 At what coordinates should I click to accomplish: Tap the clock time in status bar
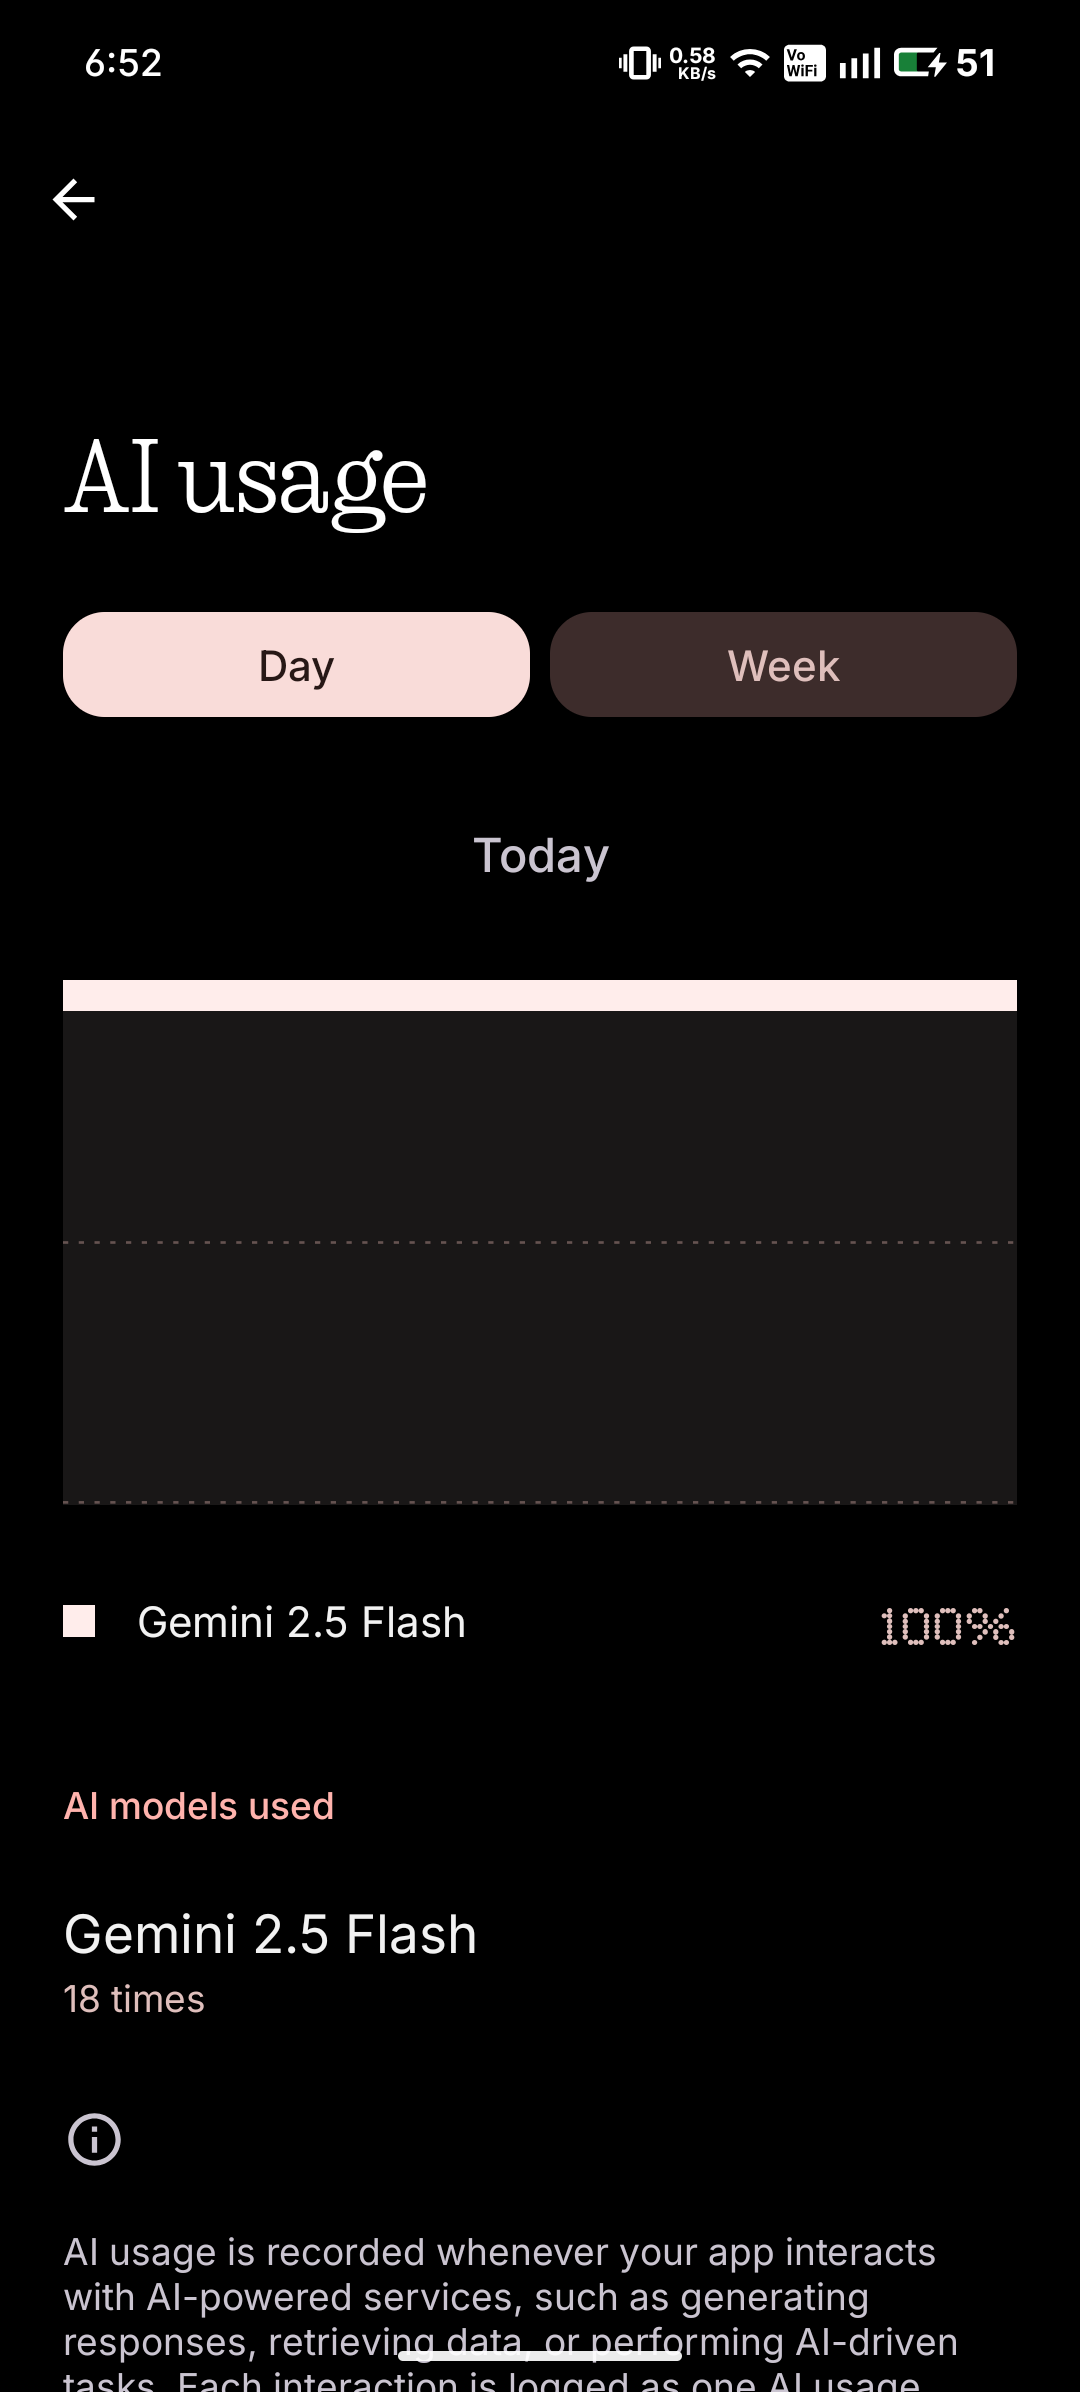(123, 63)
